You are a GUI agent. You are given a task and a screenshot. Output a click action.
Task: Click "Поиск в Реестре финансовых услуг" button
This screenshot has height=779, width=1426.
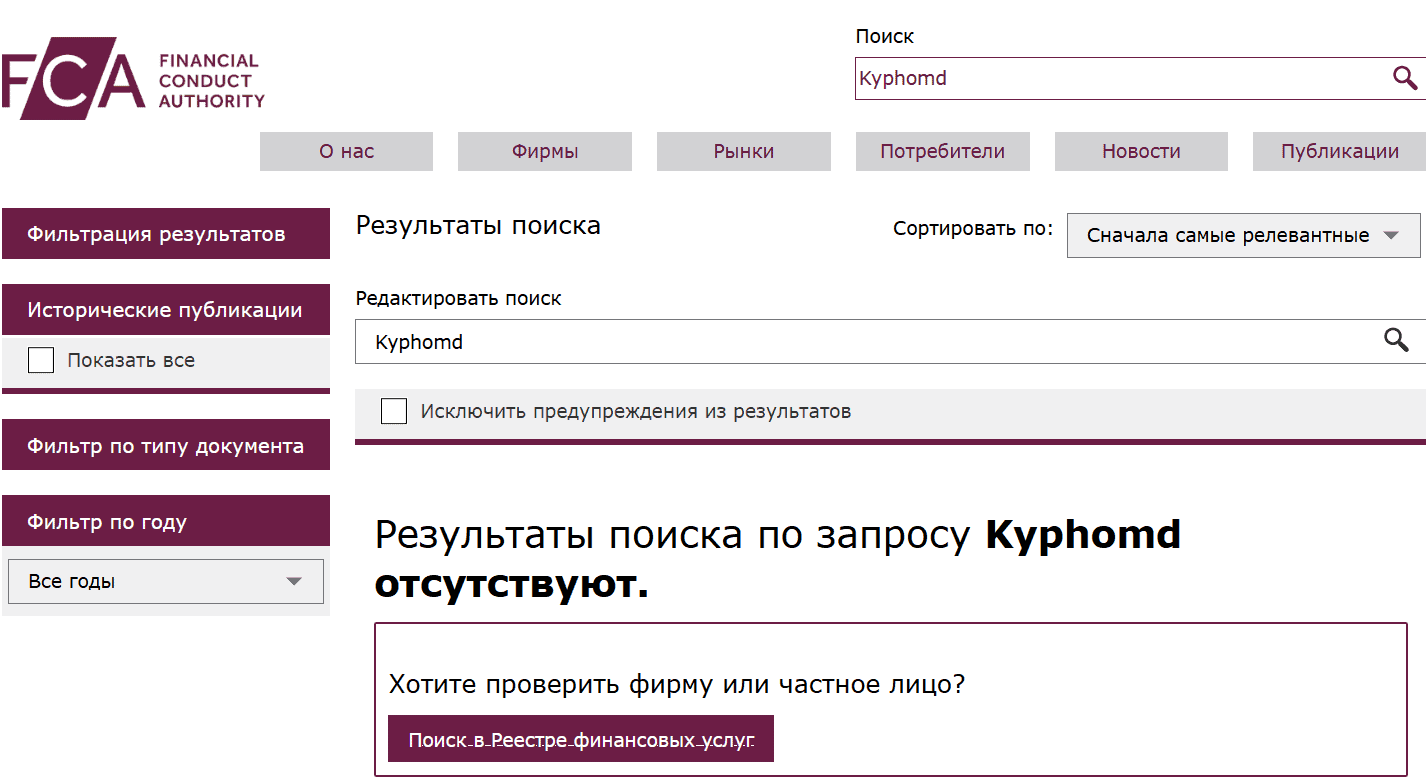[x=580, y=738]
